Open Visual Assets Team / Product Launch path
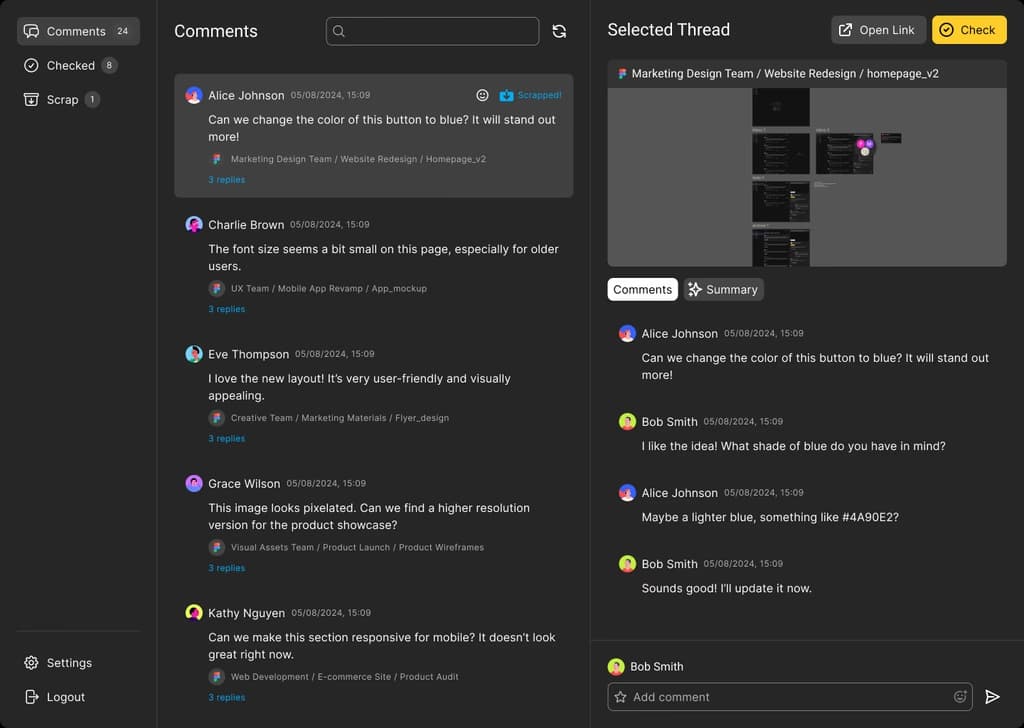 pyautogui.click(x=357, y=547)
